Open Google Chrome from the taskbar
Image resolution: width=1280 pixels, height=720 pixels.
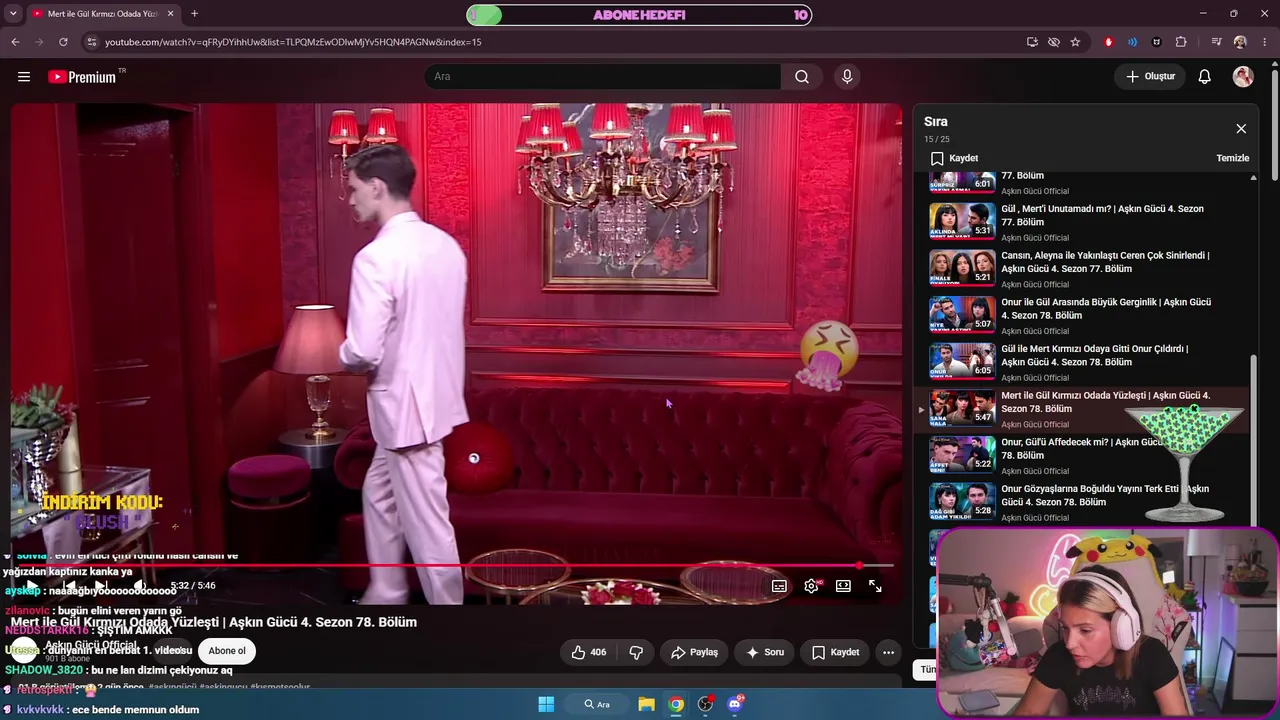(x=676, y=704)
